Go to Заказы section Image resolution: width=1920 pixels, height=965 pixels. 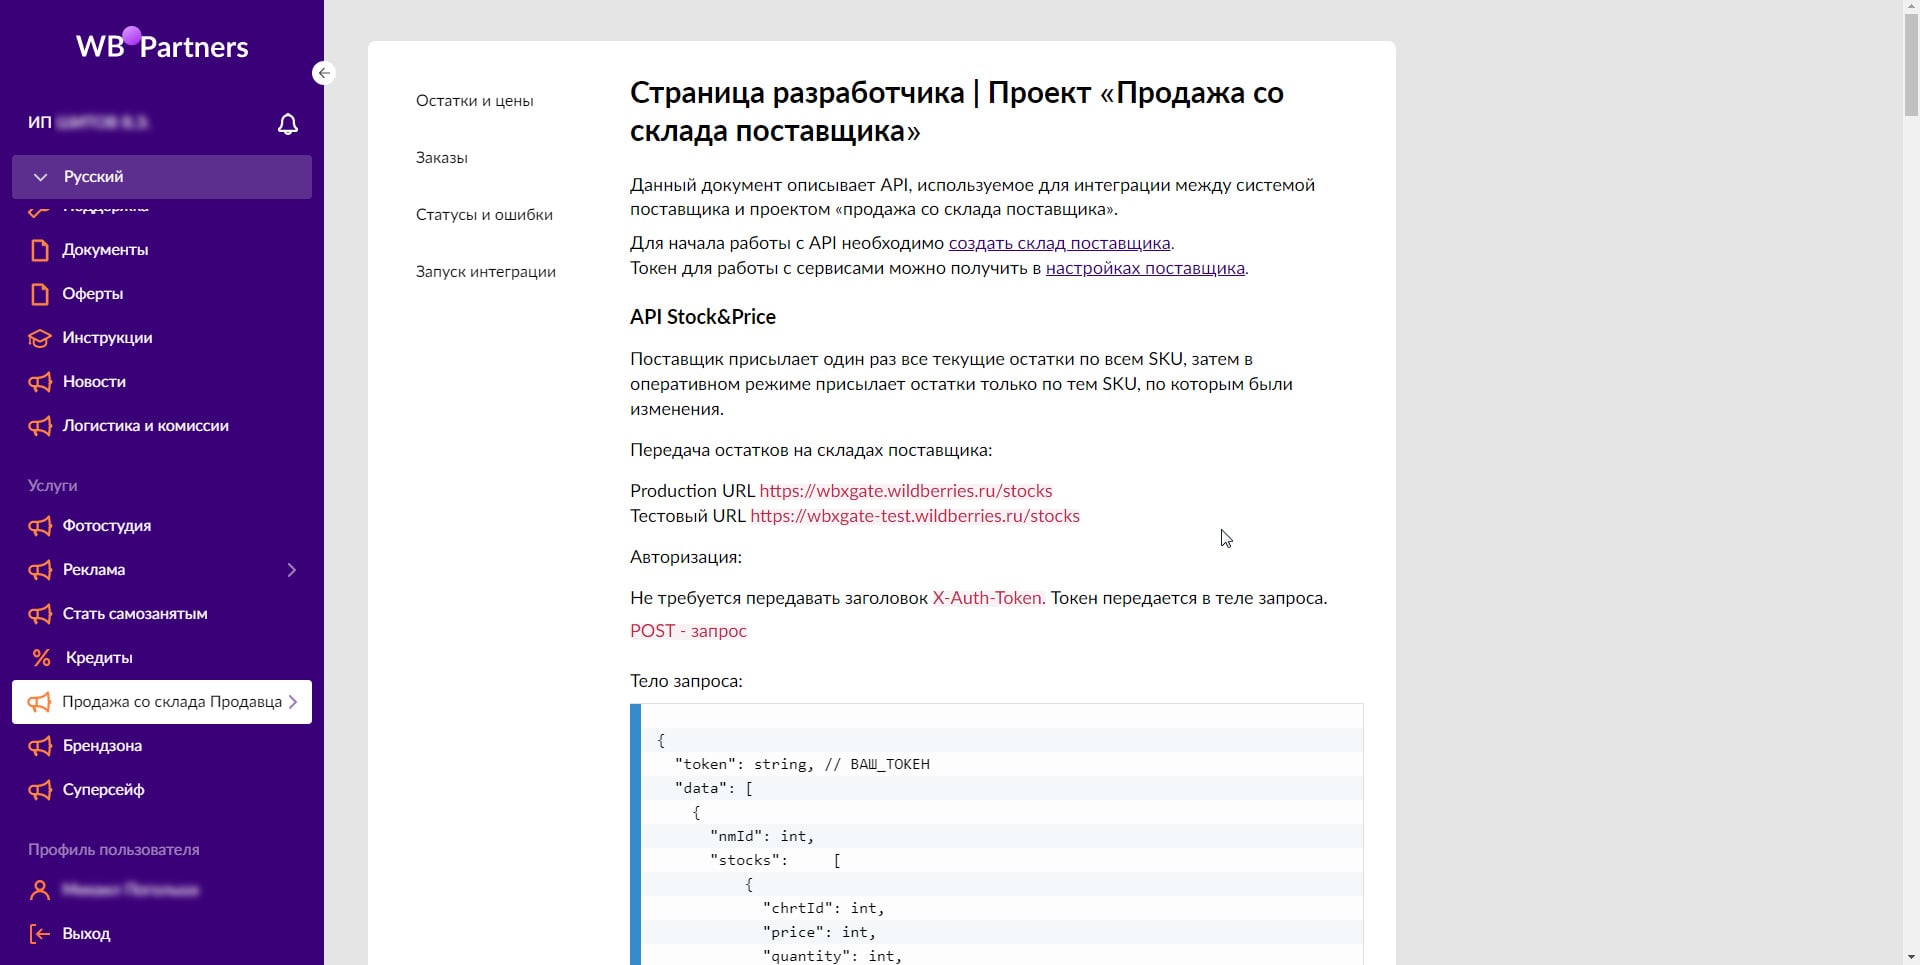442,158
